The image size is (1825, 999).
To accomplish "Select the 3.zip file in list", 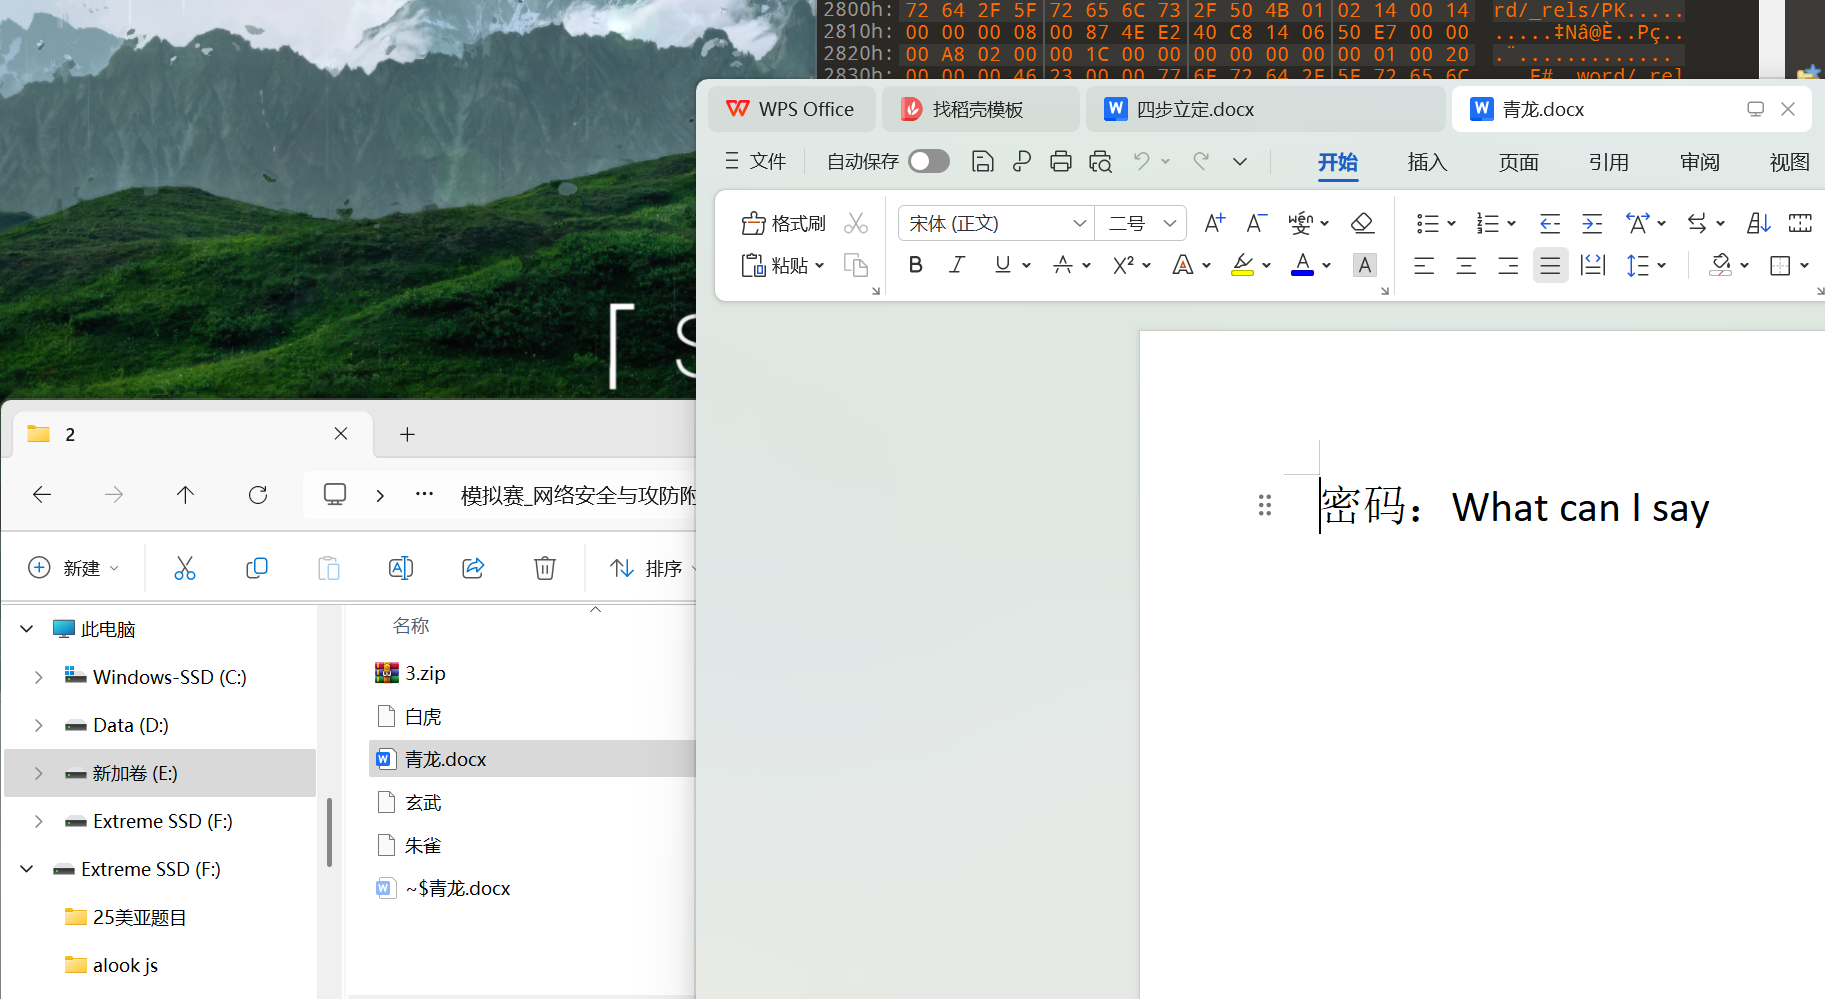I will (x=425, y=673).
